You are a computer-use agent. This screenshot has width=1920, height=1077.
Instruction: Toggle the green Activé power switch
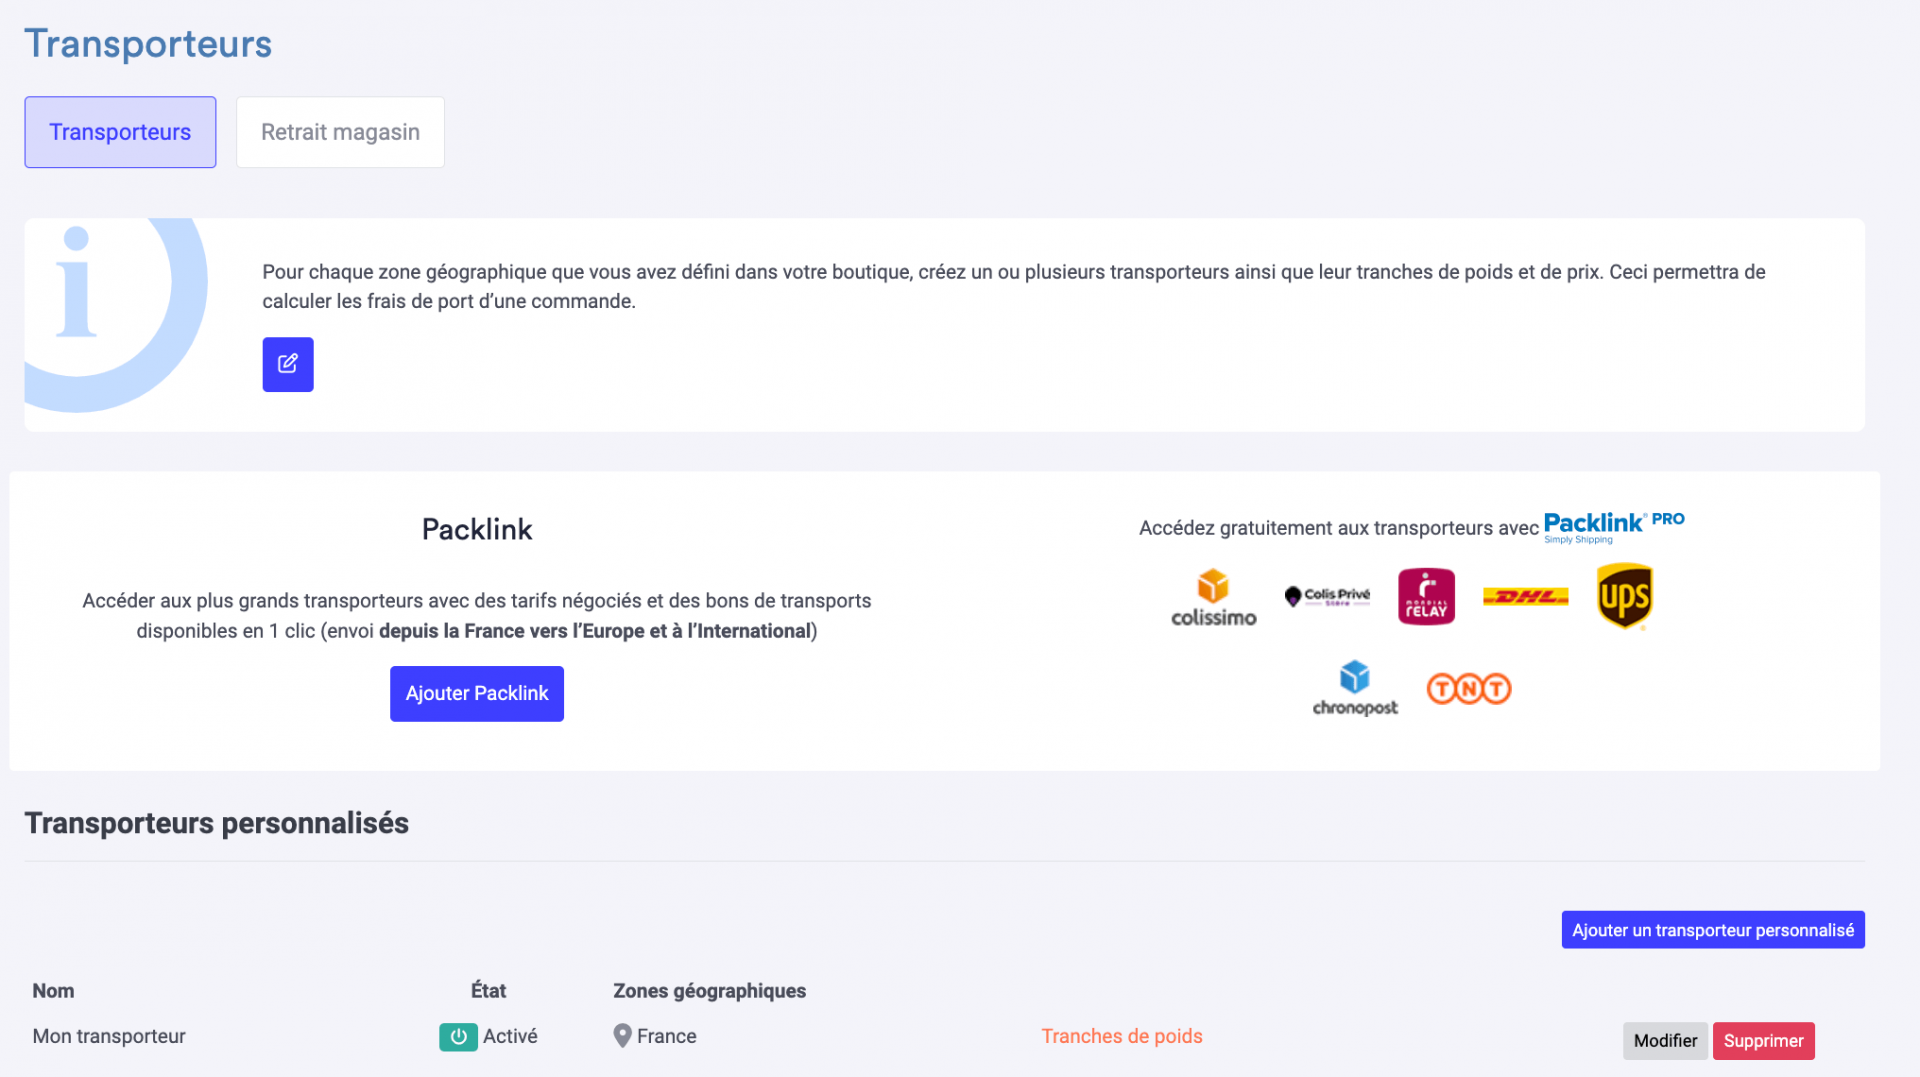pyautogui.click(x=458, y=1037)
